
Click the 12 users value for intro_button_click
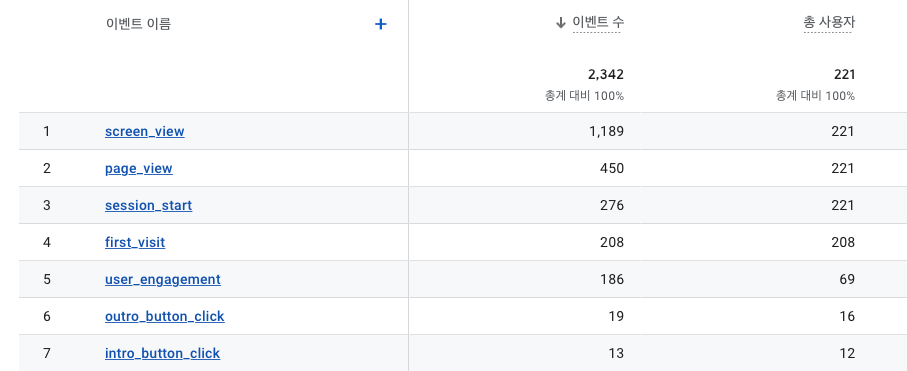click(x=847, y=354)
